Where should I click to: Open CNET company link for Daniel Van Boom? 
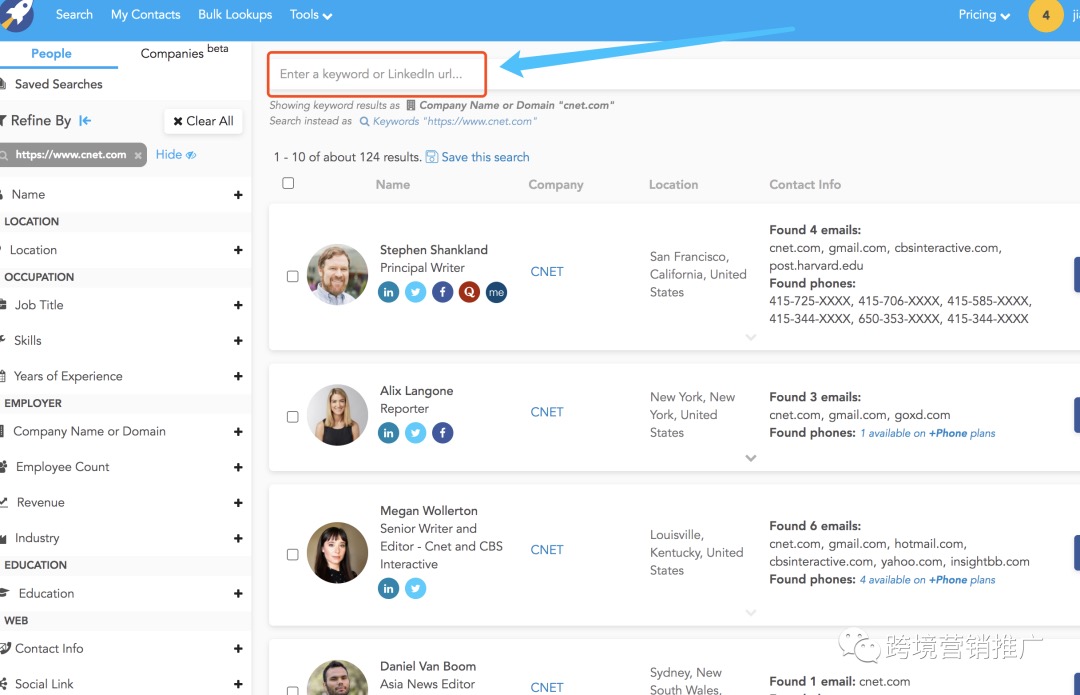(x=547, y=687)
